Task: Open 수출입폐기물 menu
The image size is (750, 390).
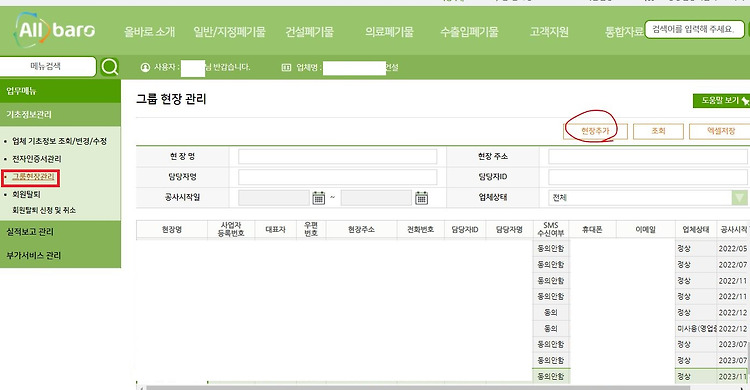Action: (x=469, y=32)
